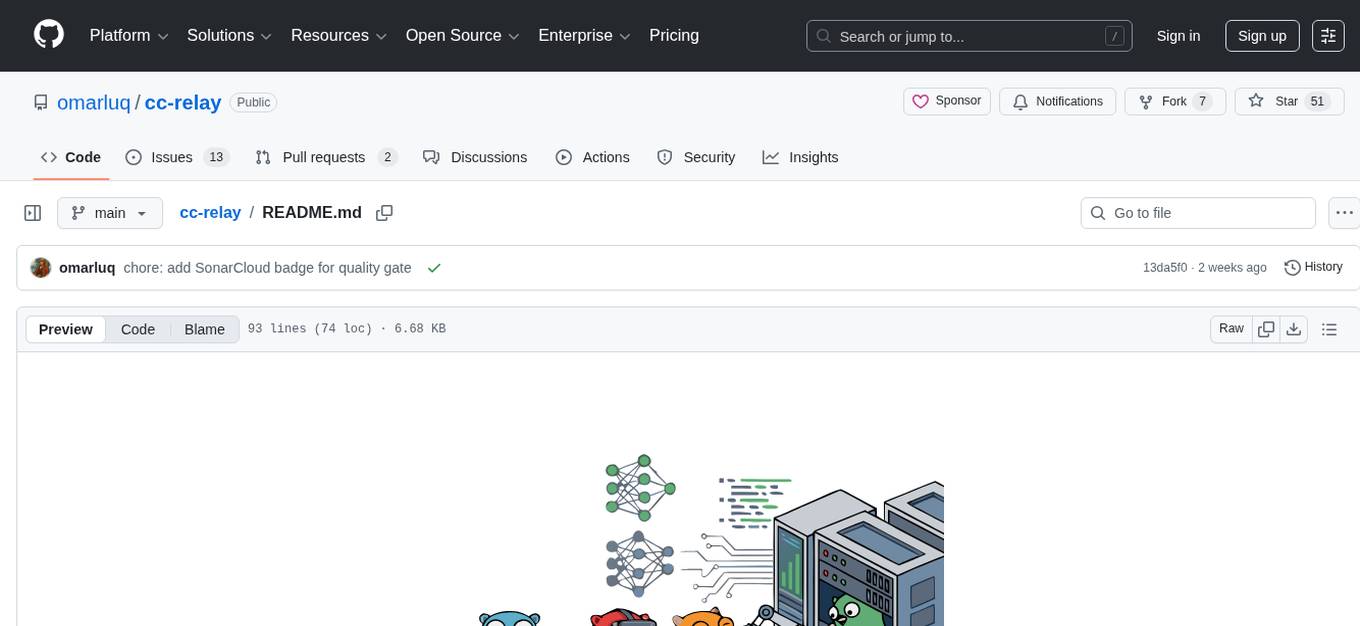Open the Blame view tab
Screen dimensions: 1360x626
point(204,329)
